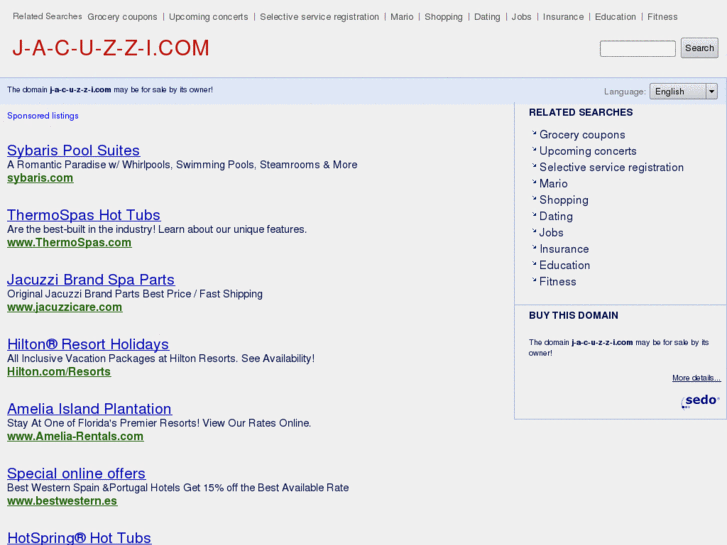The width and height of the screenshot is (727, 545).
Task: Open HotSpring Hot Tubs listing
Action: [x=79, y=538]
